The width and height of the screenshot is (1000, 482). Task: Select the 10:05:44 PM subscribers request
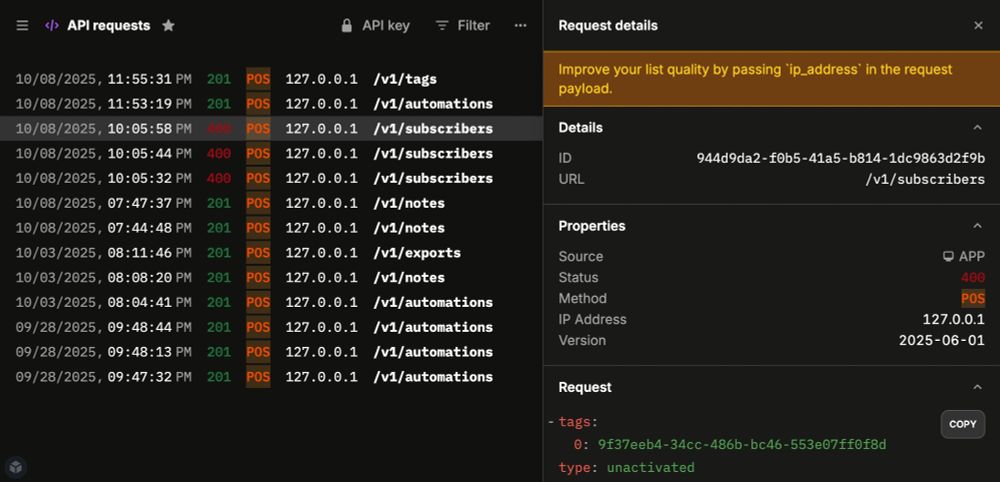tap(250, 154)
